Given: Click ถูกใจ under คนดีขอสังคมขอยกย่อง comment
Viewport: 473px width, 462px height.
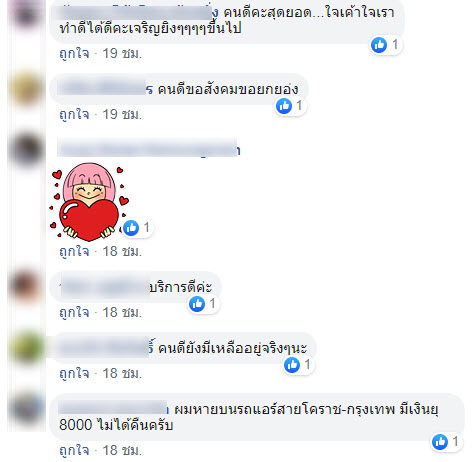Looking at the screenshot, I should click(x=74, y=114).
